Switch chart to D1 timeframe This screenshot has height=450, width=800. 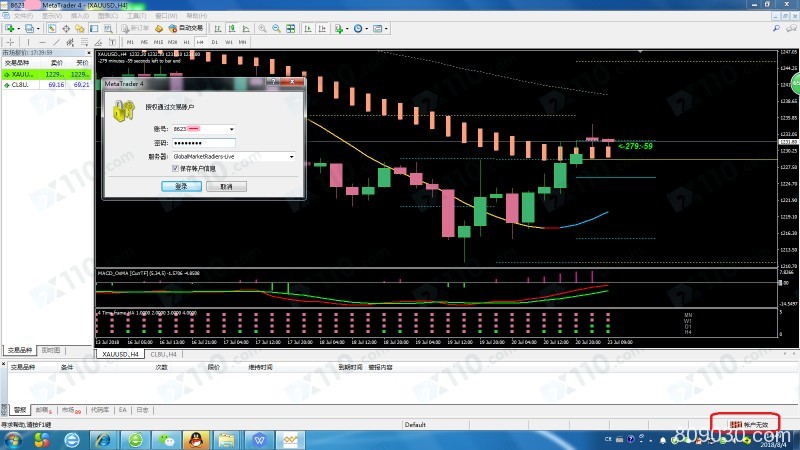(214, 42)
